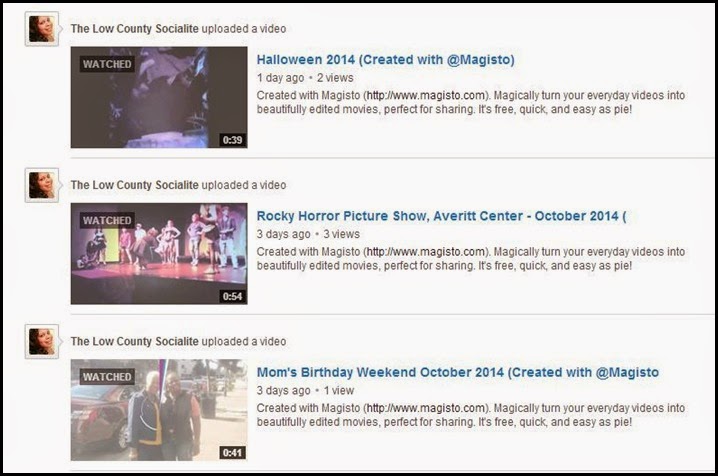Click the channel name above the Rocky Horror video

135,185
